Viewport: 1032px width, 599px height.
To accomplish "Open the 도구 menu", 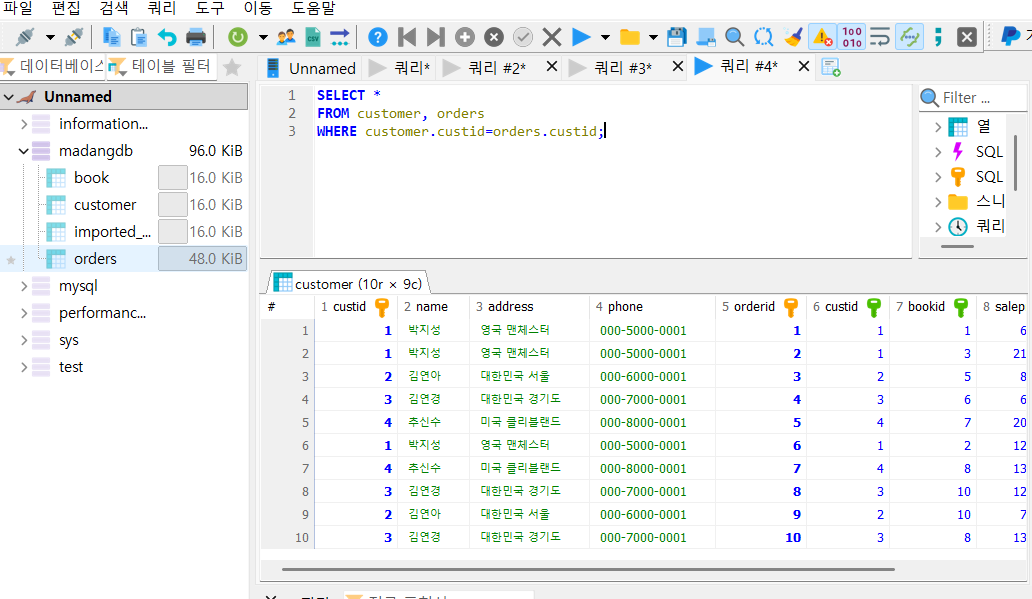I will click(x=210, y=8).
